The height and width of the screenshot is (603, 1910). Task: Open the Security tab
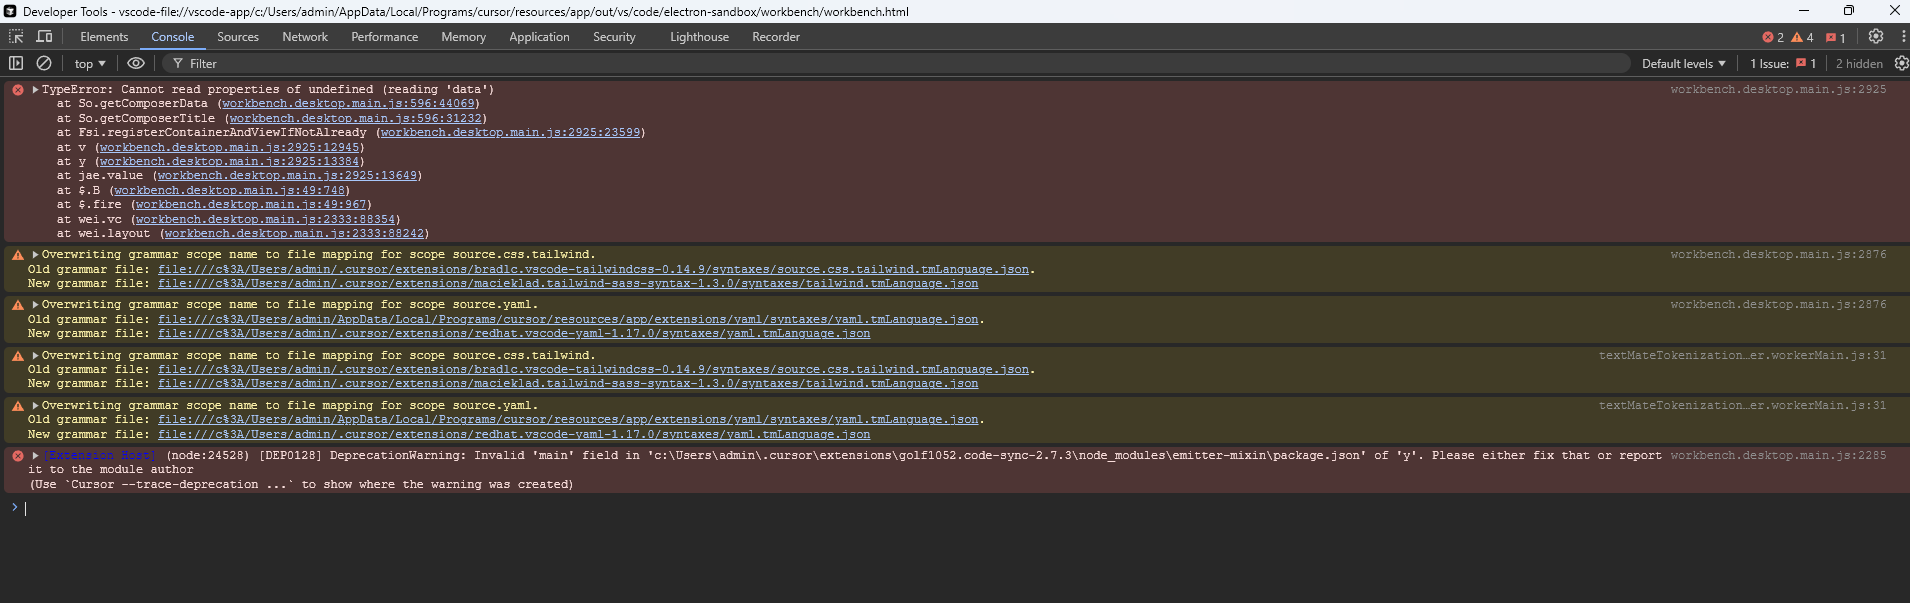[614, 37]
